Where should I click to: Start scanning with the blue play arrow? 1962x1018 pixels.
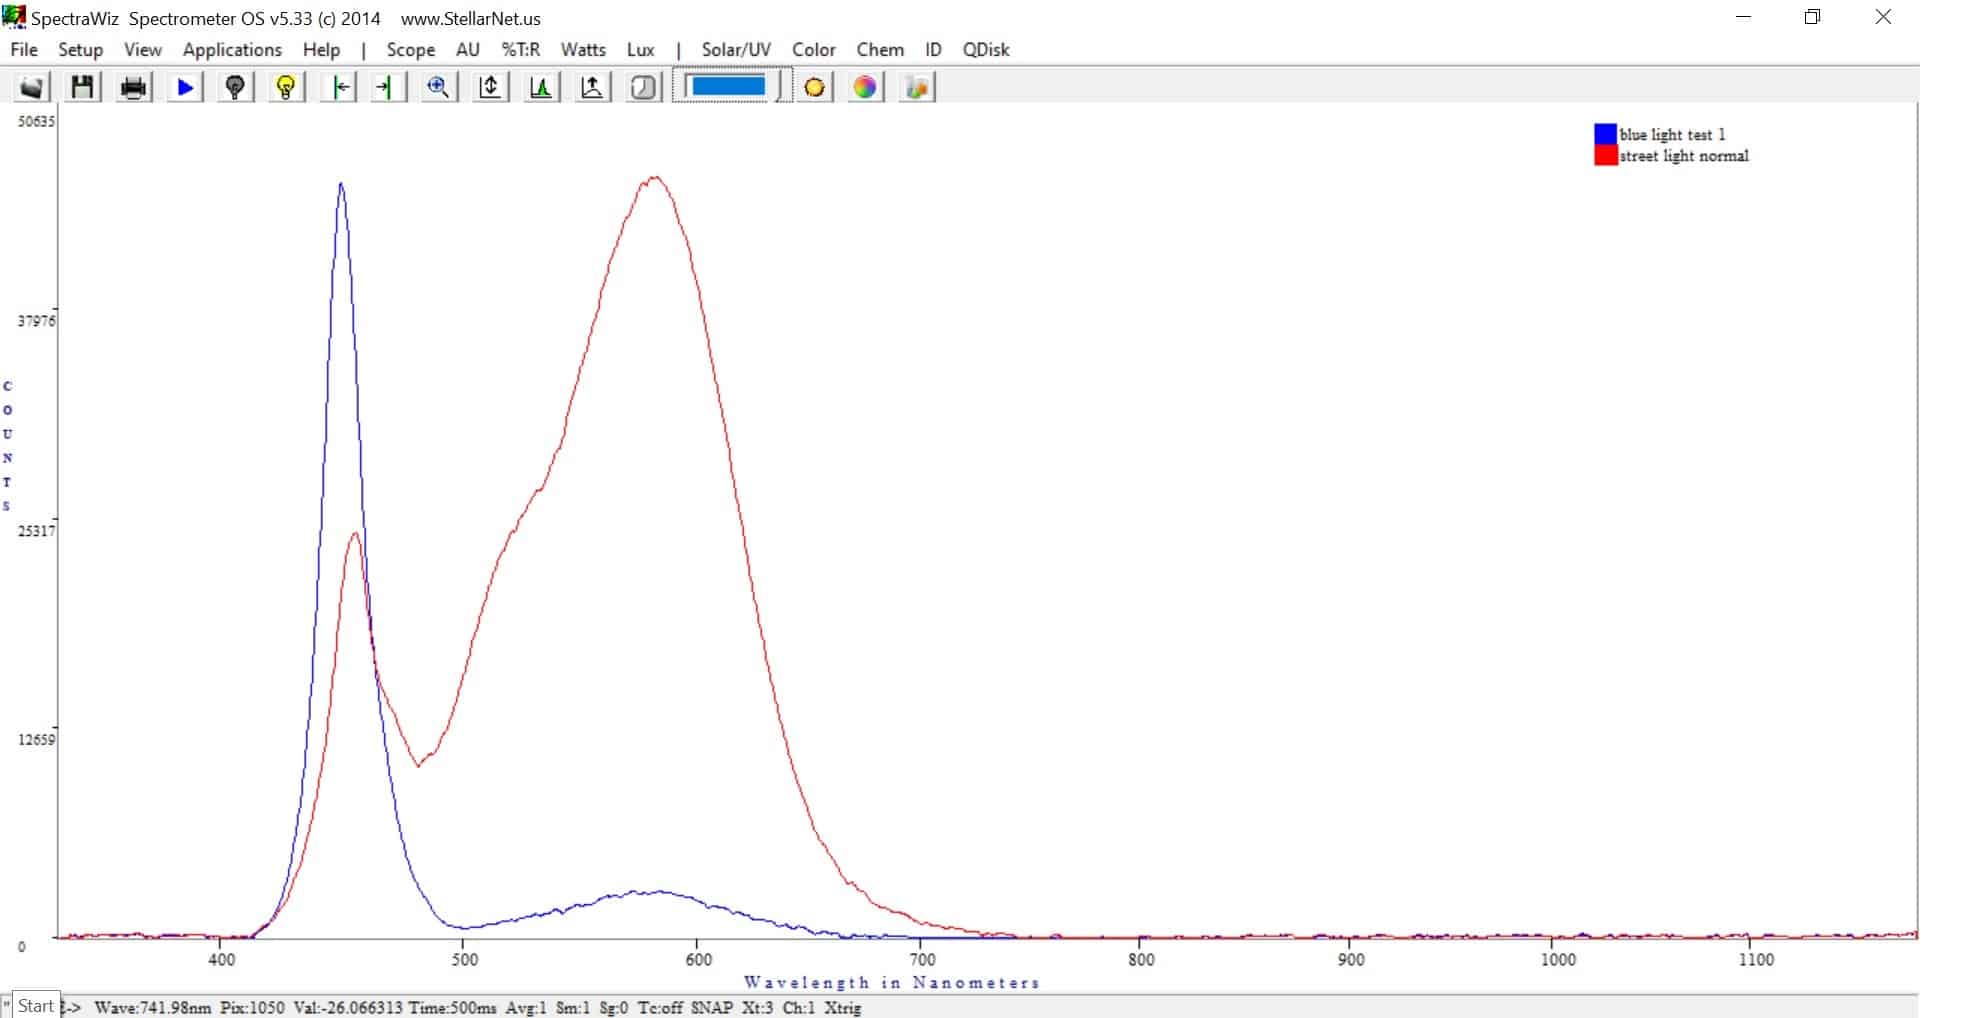[x=185, y=87]
